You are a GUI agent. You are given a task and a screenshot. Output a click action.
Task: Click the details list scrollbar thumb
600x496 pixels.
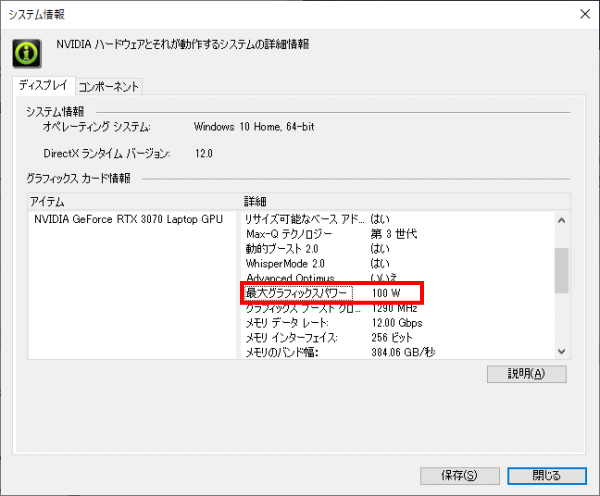pyautogui.click(x=561, y=271)
